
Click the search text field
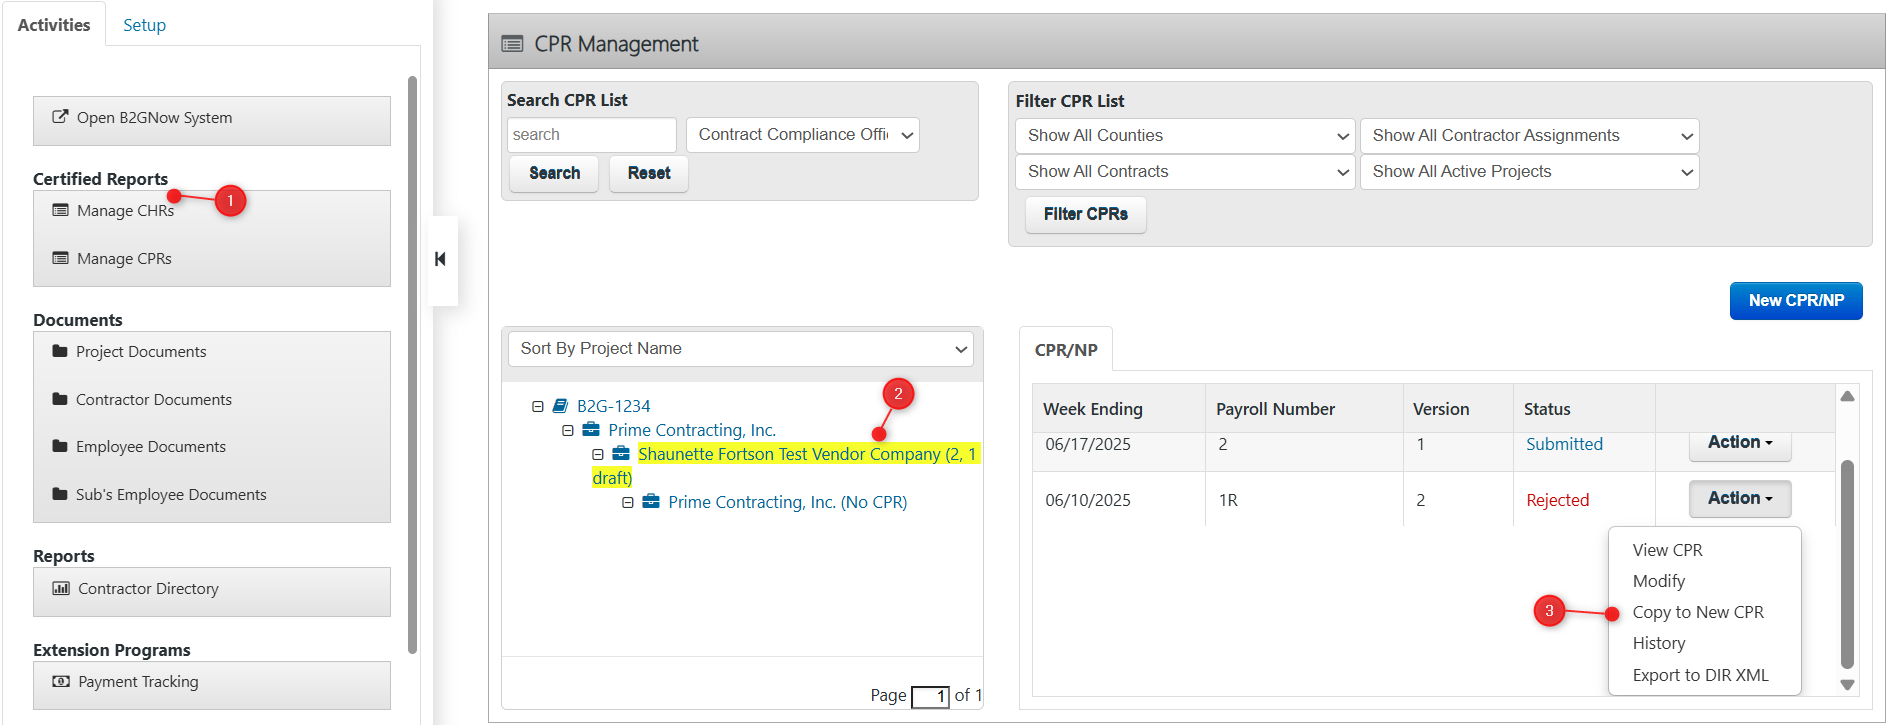(x=591, y=135)
